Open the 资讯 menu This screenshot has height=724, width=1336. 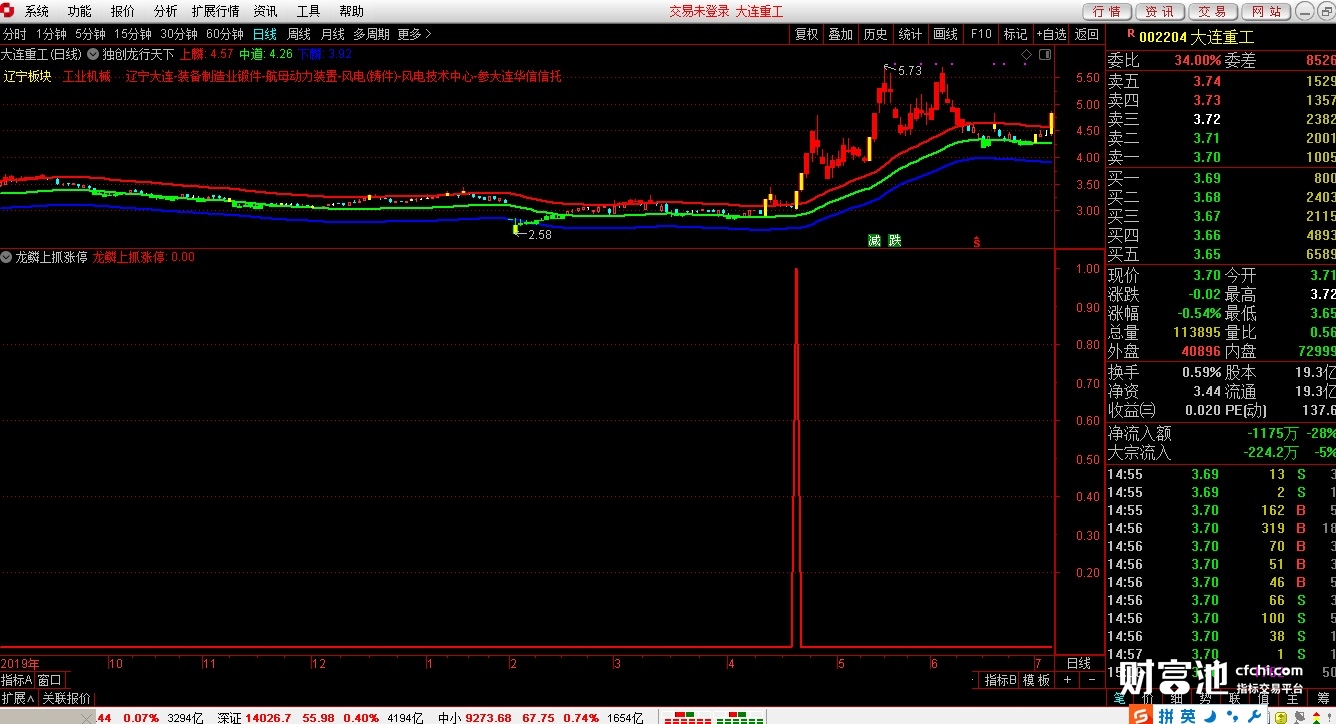pos(266,11)
